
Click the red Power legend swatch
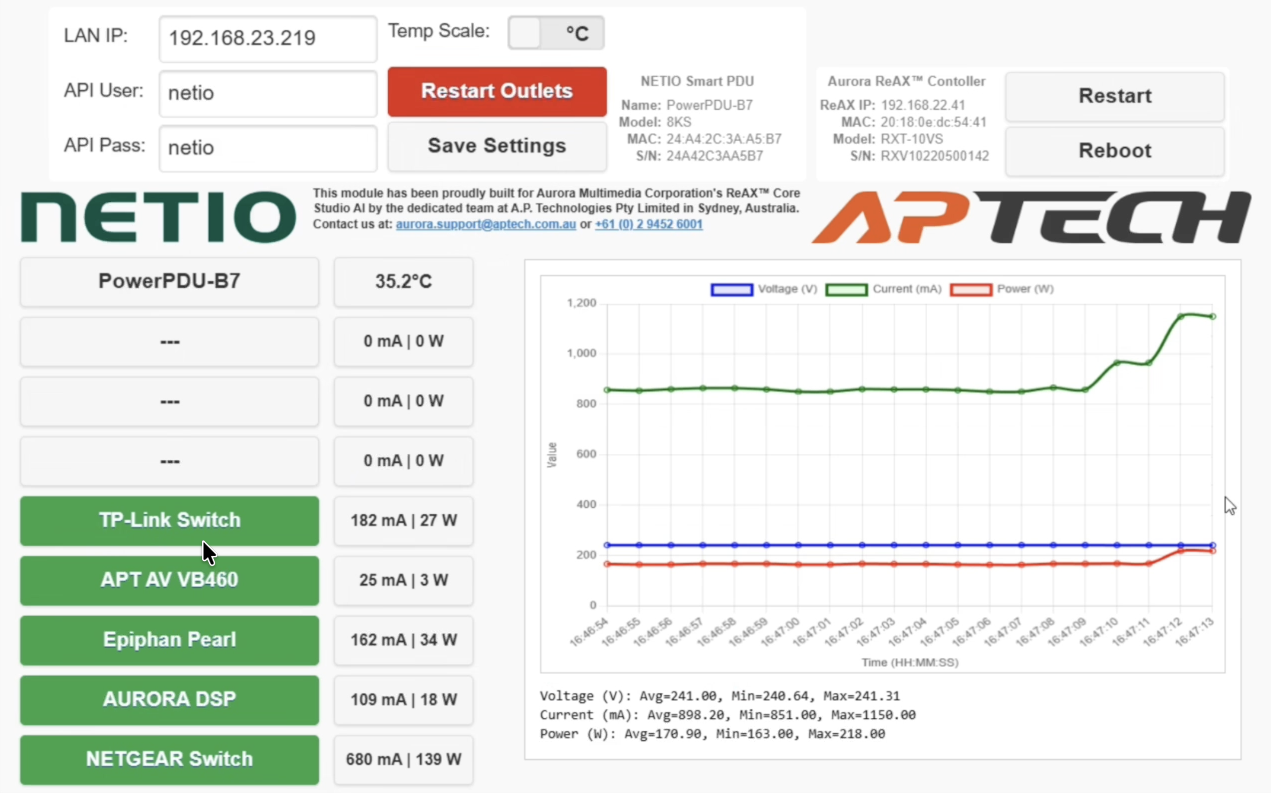970,289
